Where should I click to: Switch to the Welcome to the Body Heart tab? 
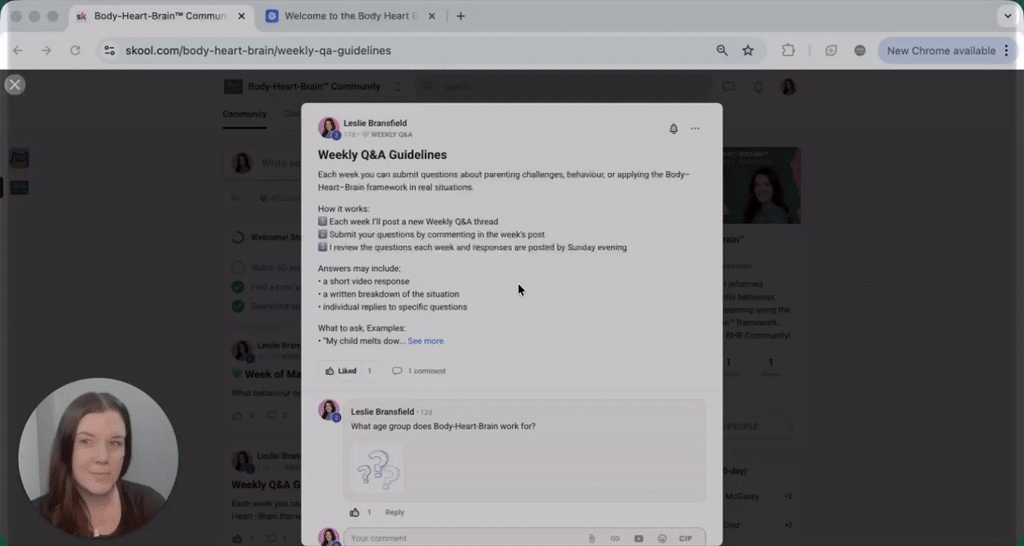tap(351, 16)
